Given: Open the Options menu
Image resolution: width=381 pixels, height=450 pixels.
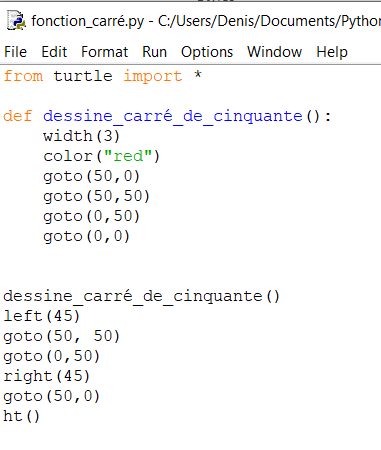Looking at the screenshot, I should coord(207,52).
